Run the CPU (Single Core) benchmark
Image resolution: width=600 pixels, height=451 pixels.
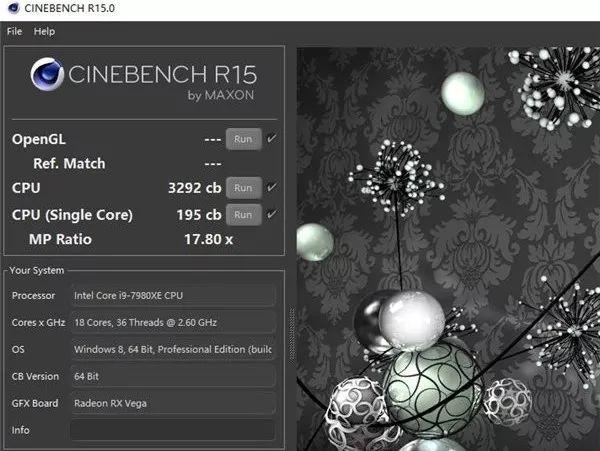[243, 214]
